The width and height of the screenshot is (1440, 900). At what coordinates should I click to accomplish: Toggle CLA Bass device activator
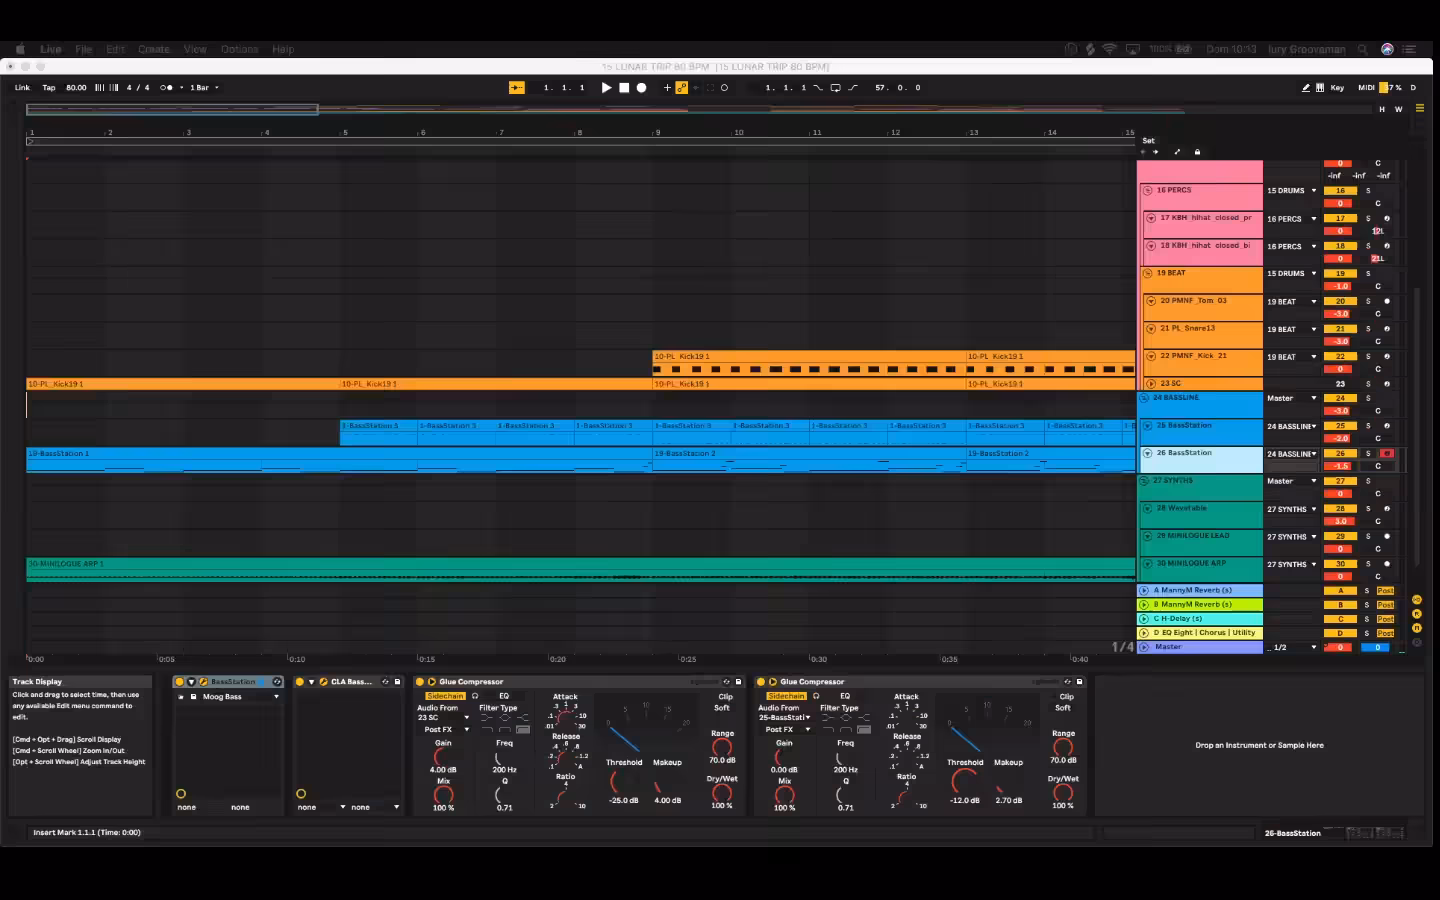pyautogui.click(x=299, y=682)
